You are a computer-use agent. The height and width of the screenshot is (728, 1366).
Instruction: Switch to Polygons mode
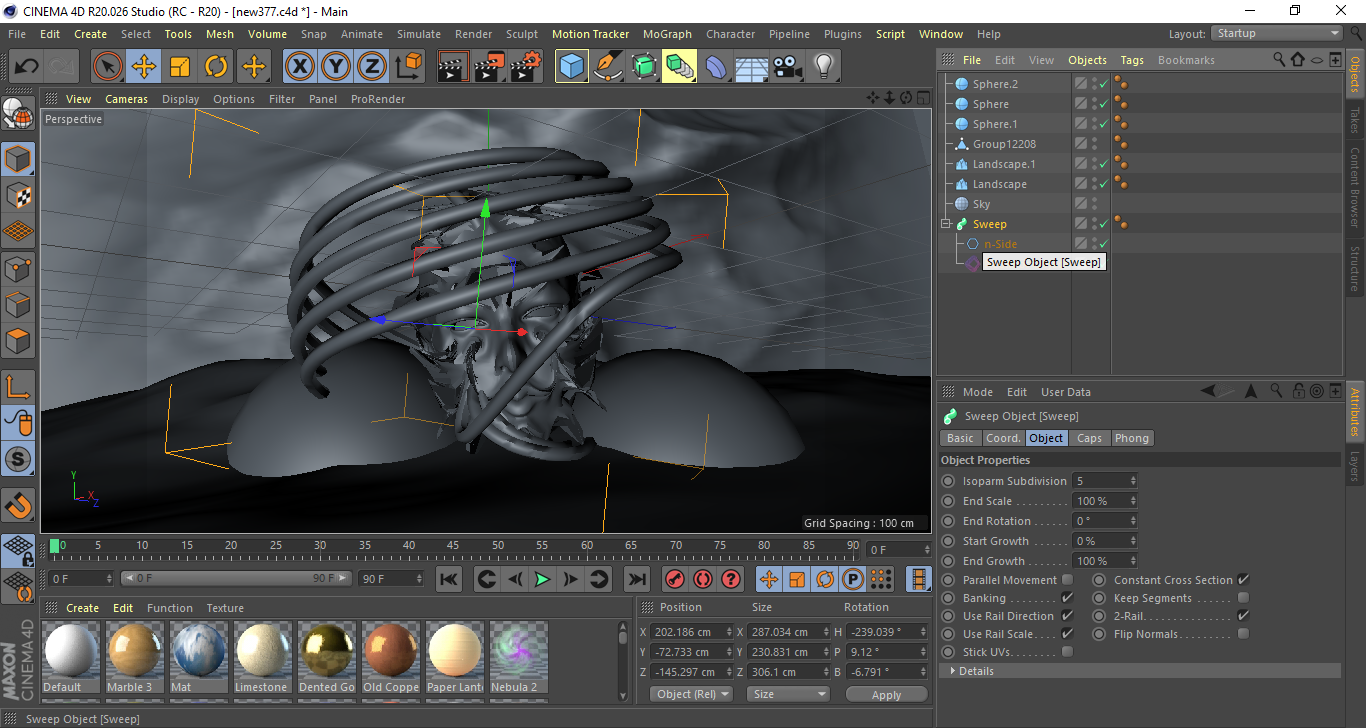coord(19,341)
